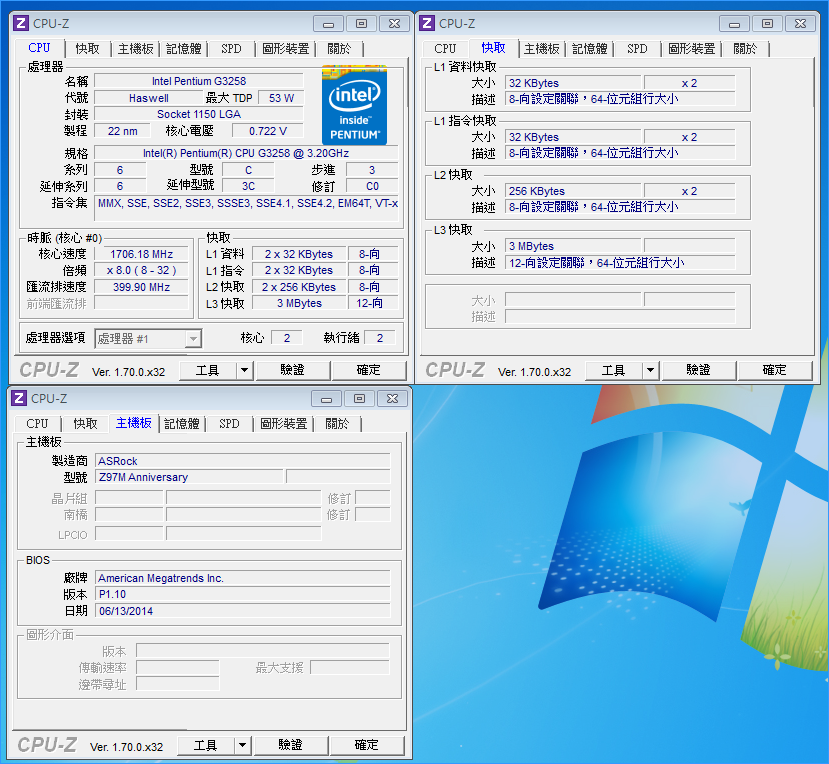The width and height of the screenshot is (829, 764).
Task: Click 確定 in the cache details window
Action: 775,371
